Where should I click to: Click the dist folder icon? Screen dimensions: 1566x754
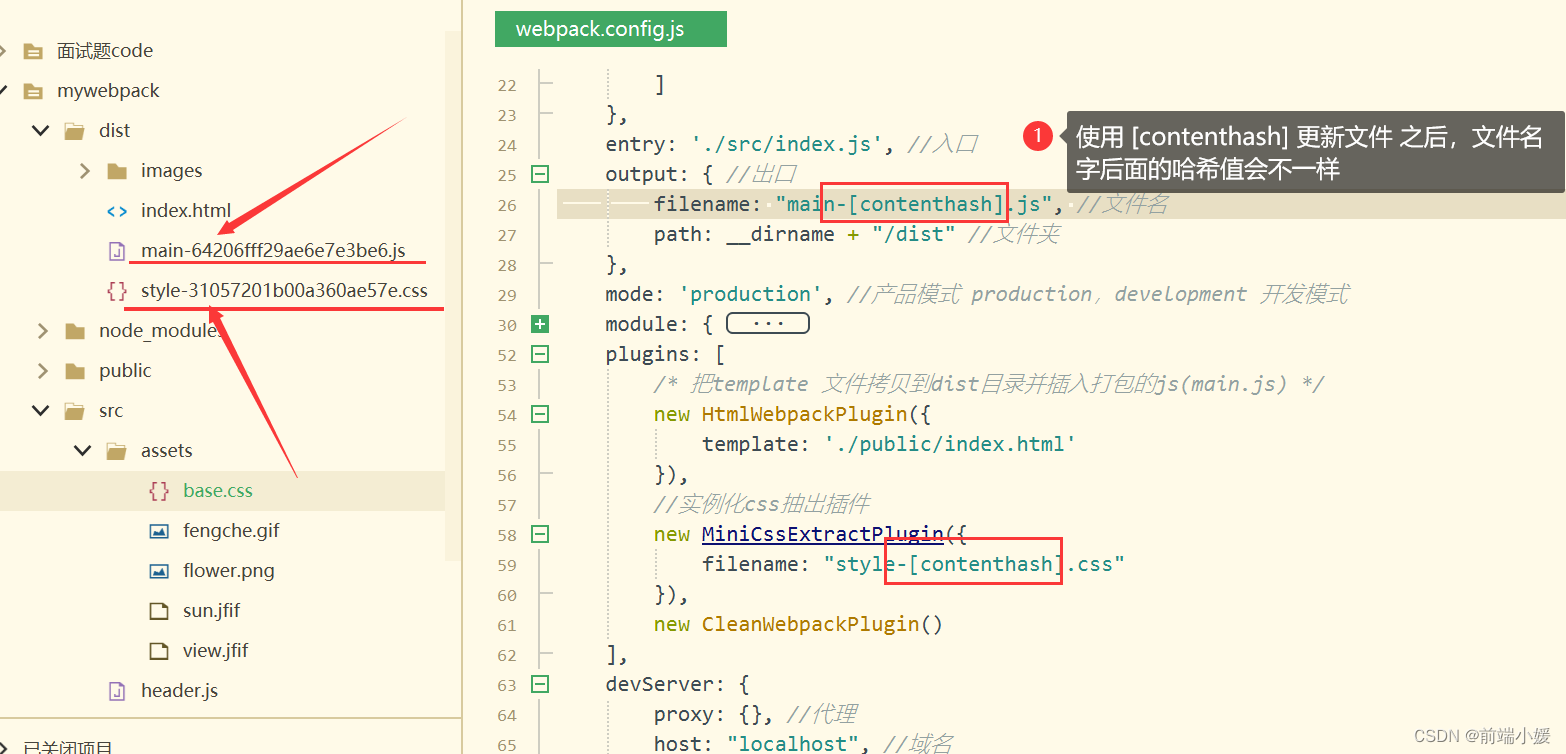click(74, 131)
